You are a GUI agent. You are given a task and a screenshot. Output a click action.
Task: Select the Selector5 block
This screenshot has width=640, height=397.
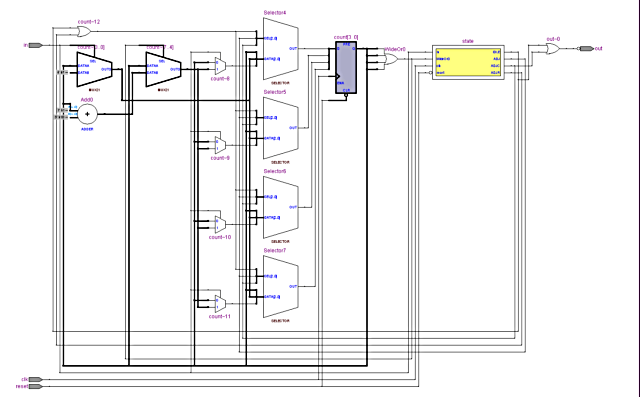click(x=280, y=128)
